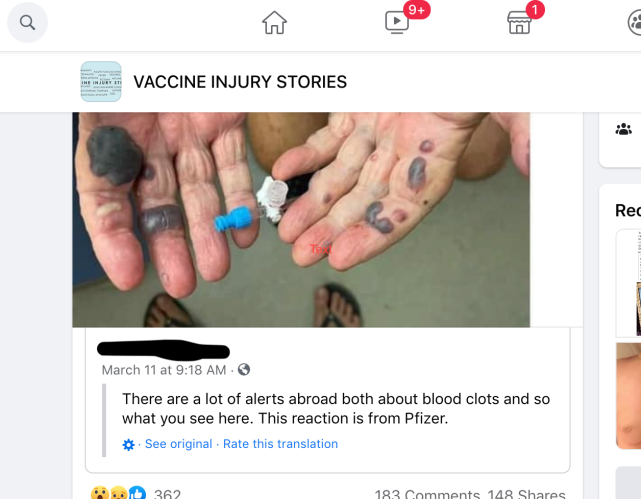The image size is (641, 499).
Task: Open translation settings gear icon
Action: [x=128, y=444]
